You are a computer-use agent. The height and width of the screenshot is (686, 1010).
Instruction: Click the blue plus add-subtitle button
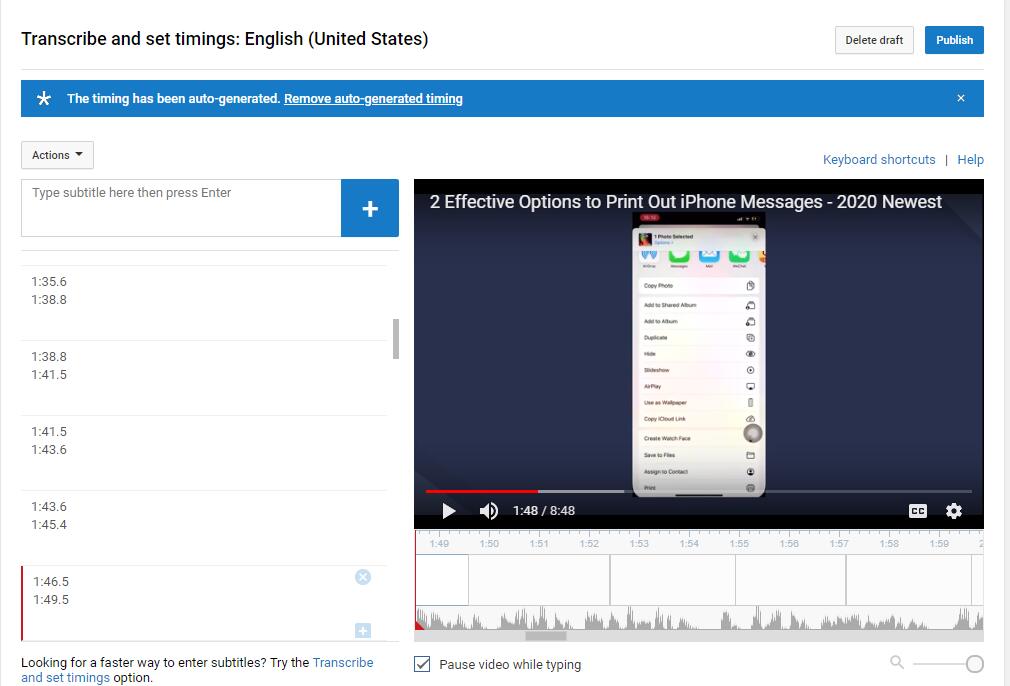click(370, 208)
